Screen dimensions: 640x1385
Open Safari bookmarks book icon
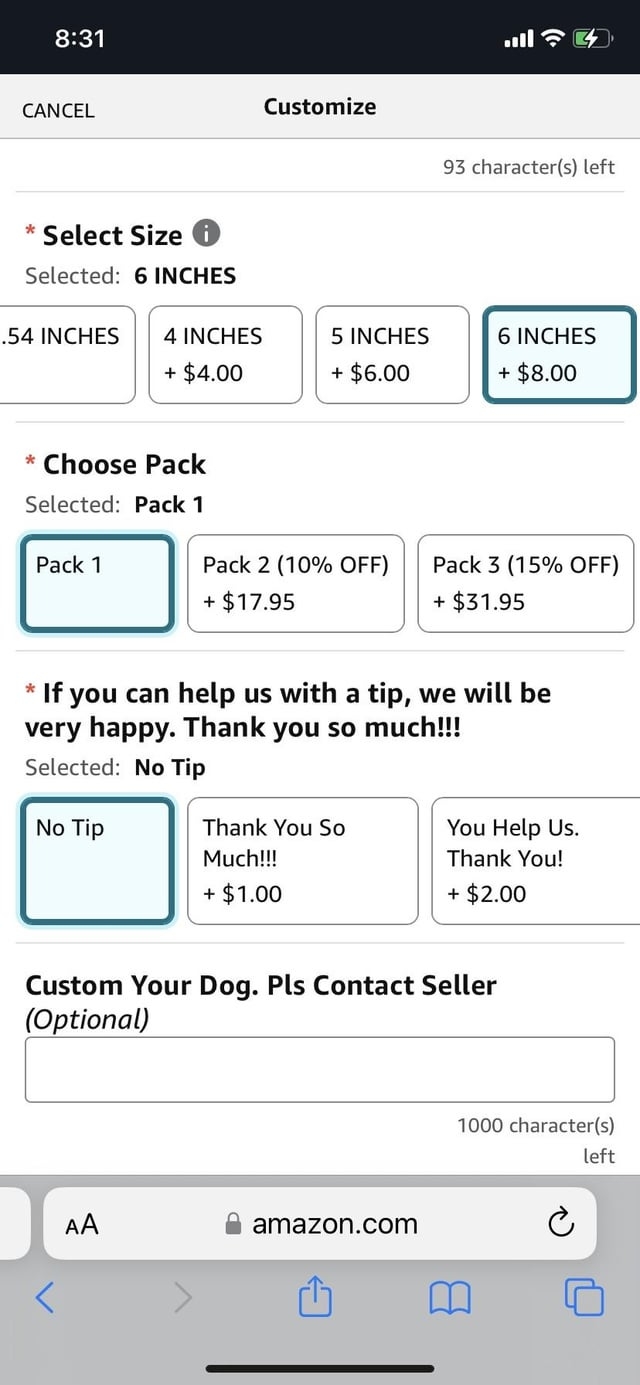[x=449, y=1298]
